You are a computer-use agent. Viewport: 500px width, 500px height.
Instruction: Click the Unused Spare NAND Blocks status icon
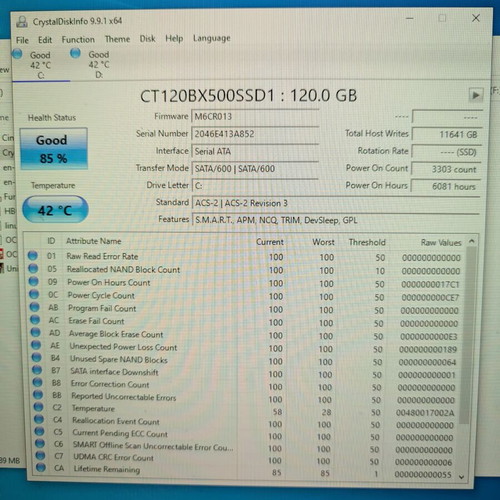pos(37,357)
